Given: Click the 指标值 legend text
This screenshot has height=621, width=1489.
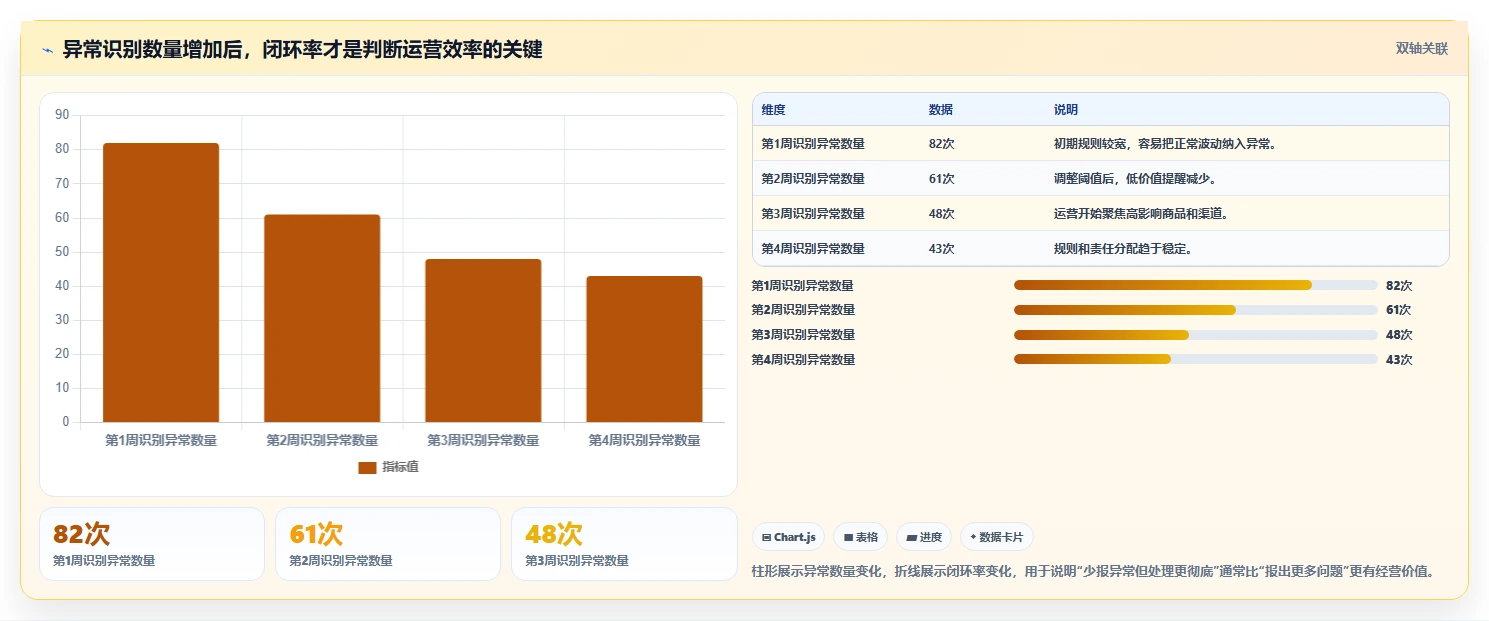Looking at the screenshot, I should click(400, 467).
